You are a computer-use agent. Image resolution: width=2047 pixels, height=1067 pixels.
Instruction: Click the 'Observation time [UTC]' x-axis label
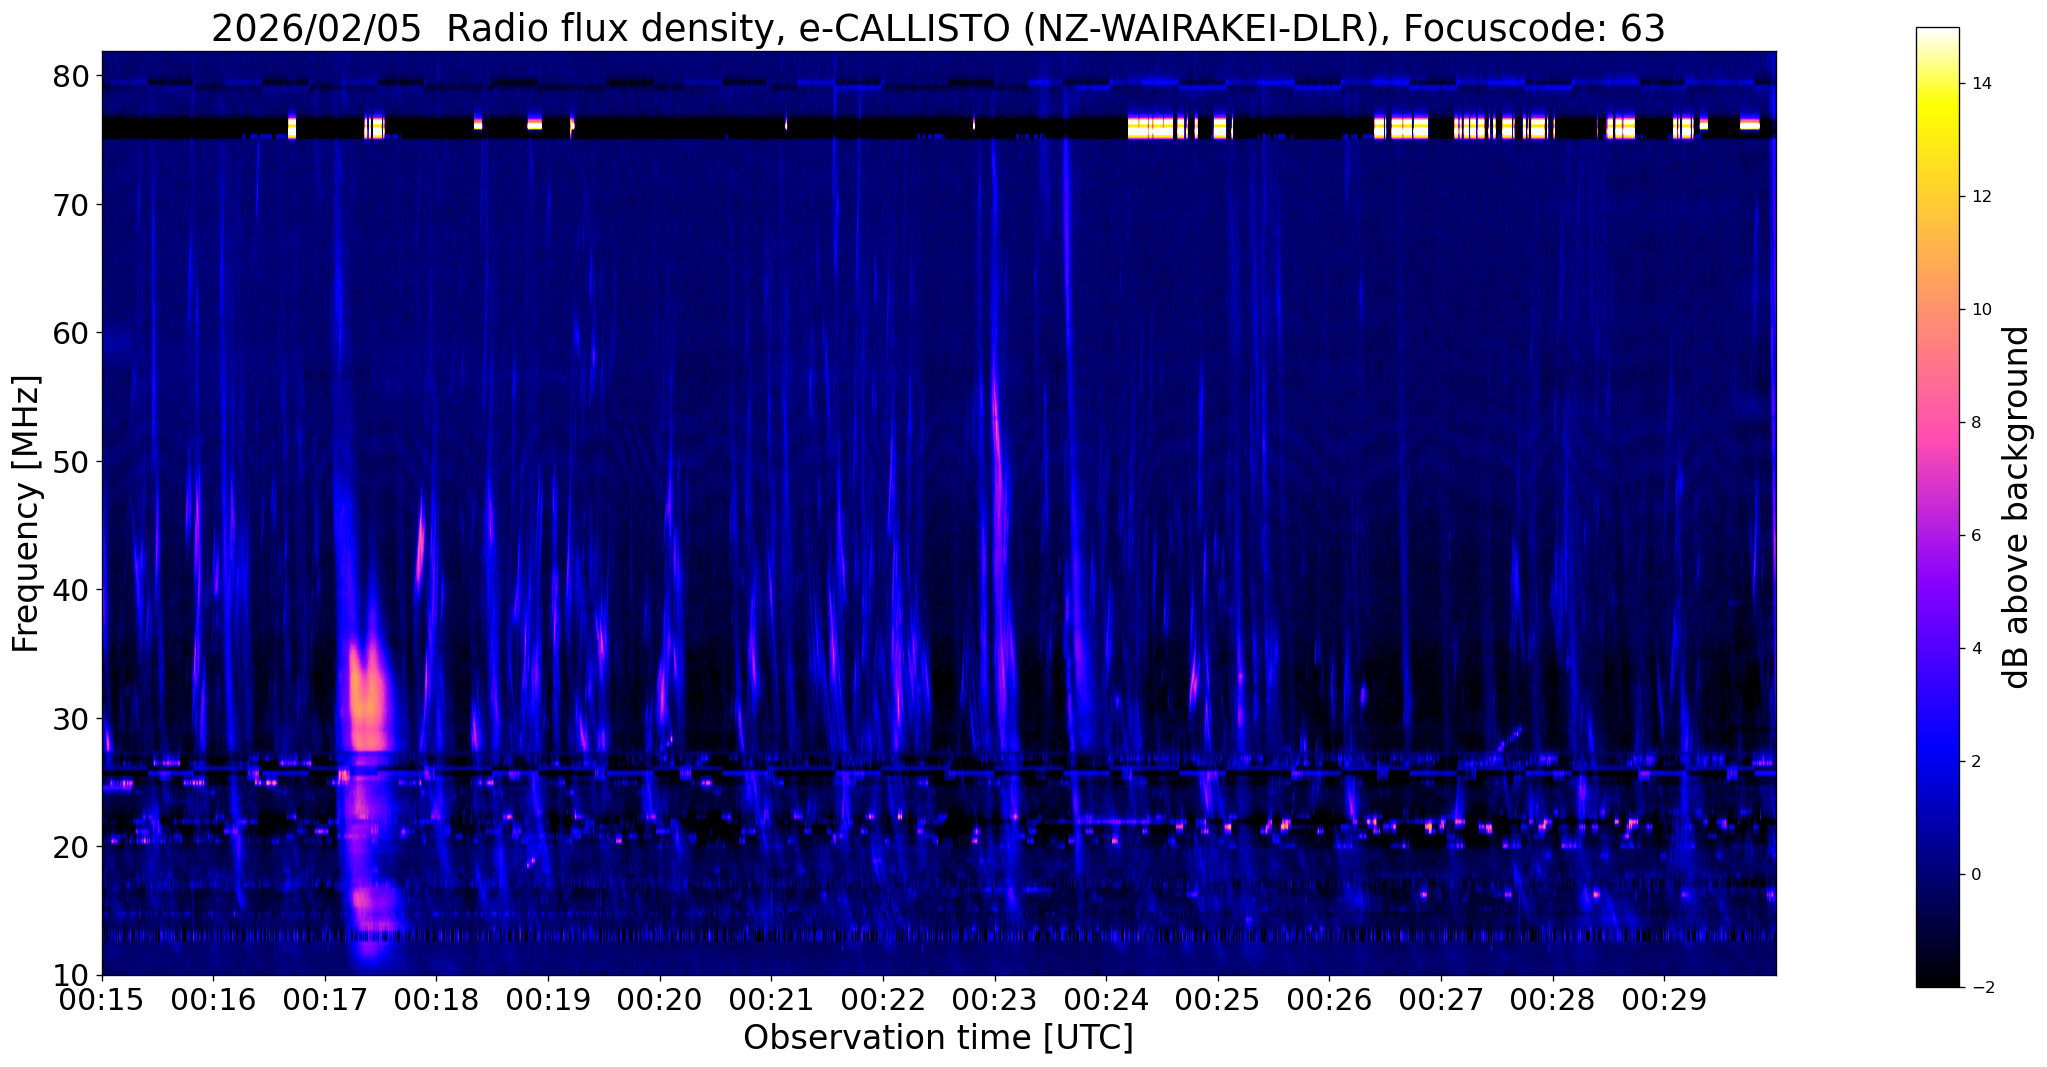click(x=938, y=1038)
